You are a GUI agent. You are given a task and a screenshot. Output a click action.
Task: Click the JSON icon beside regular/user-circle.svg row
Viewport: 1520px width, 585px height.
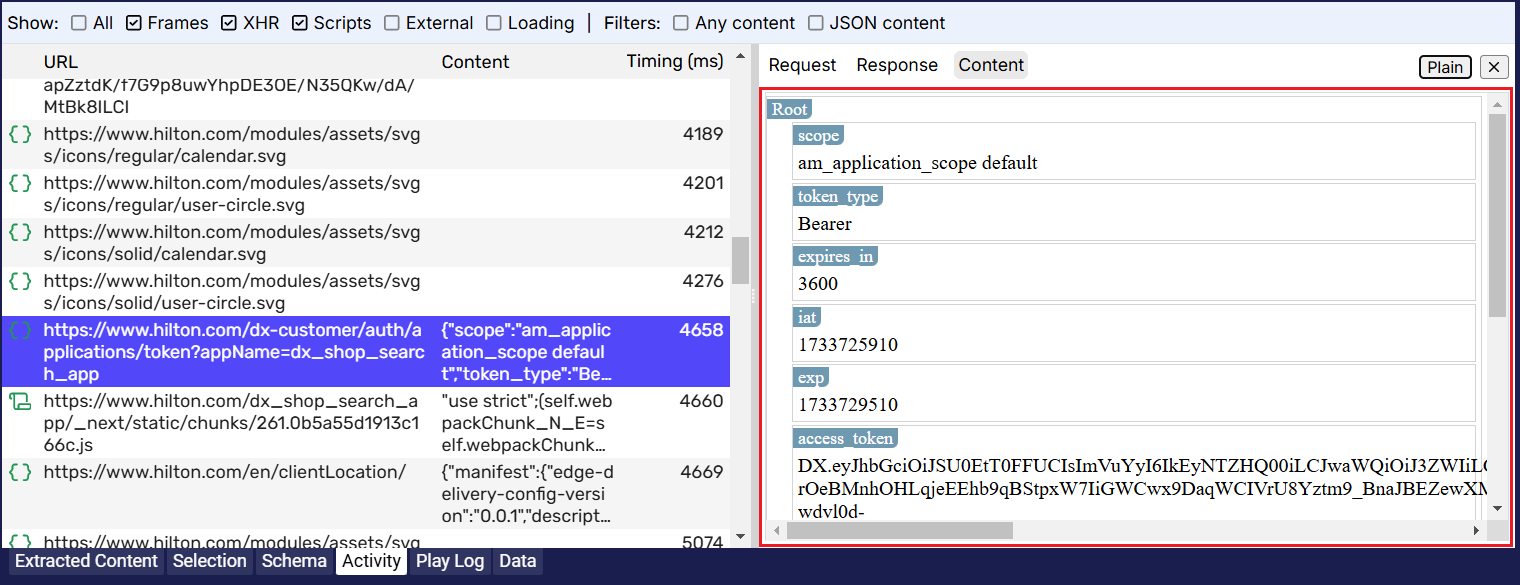click(x=20, y=183)
